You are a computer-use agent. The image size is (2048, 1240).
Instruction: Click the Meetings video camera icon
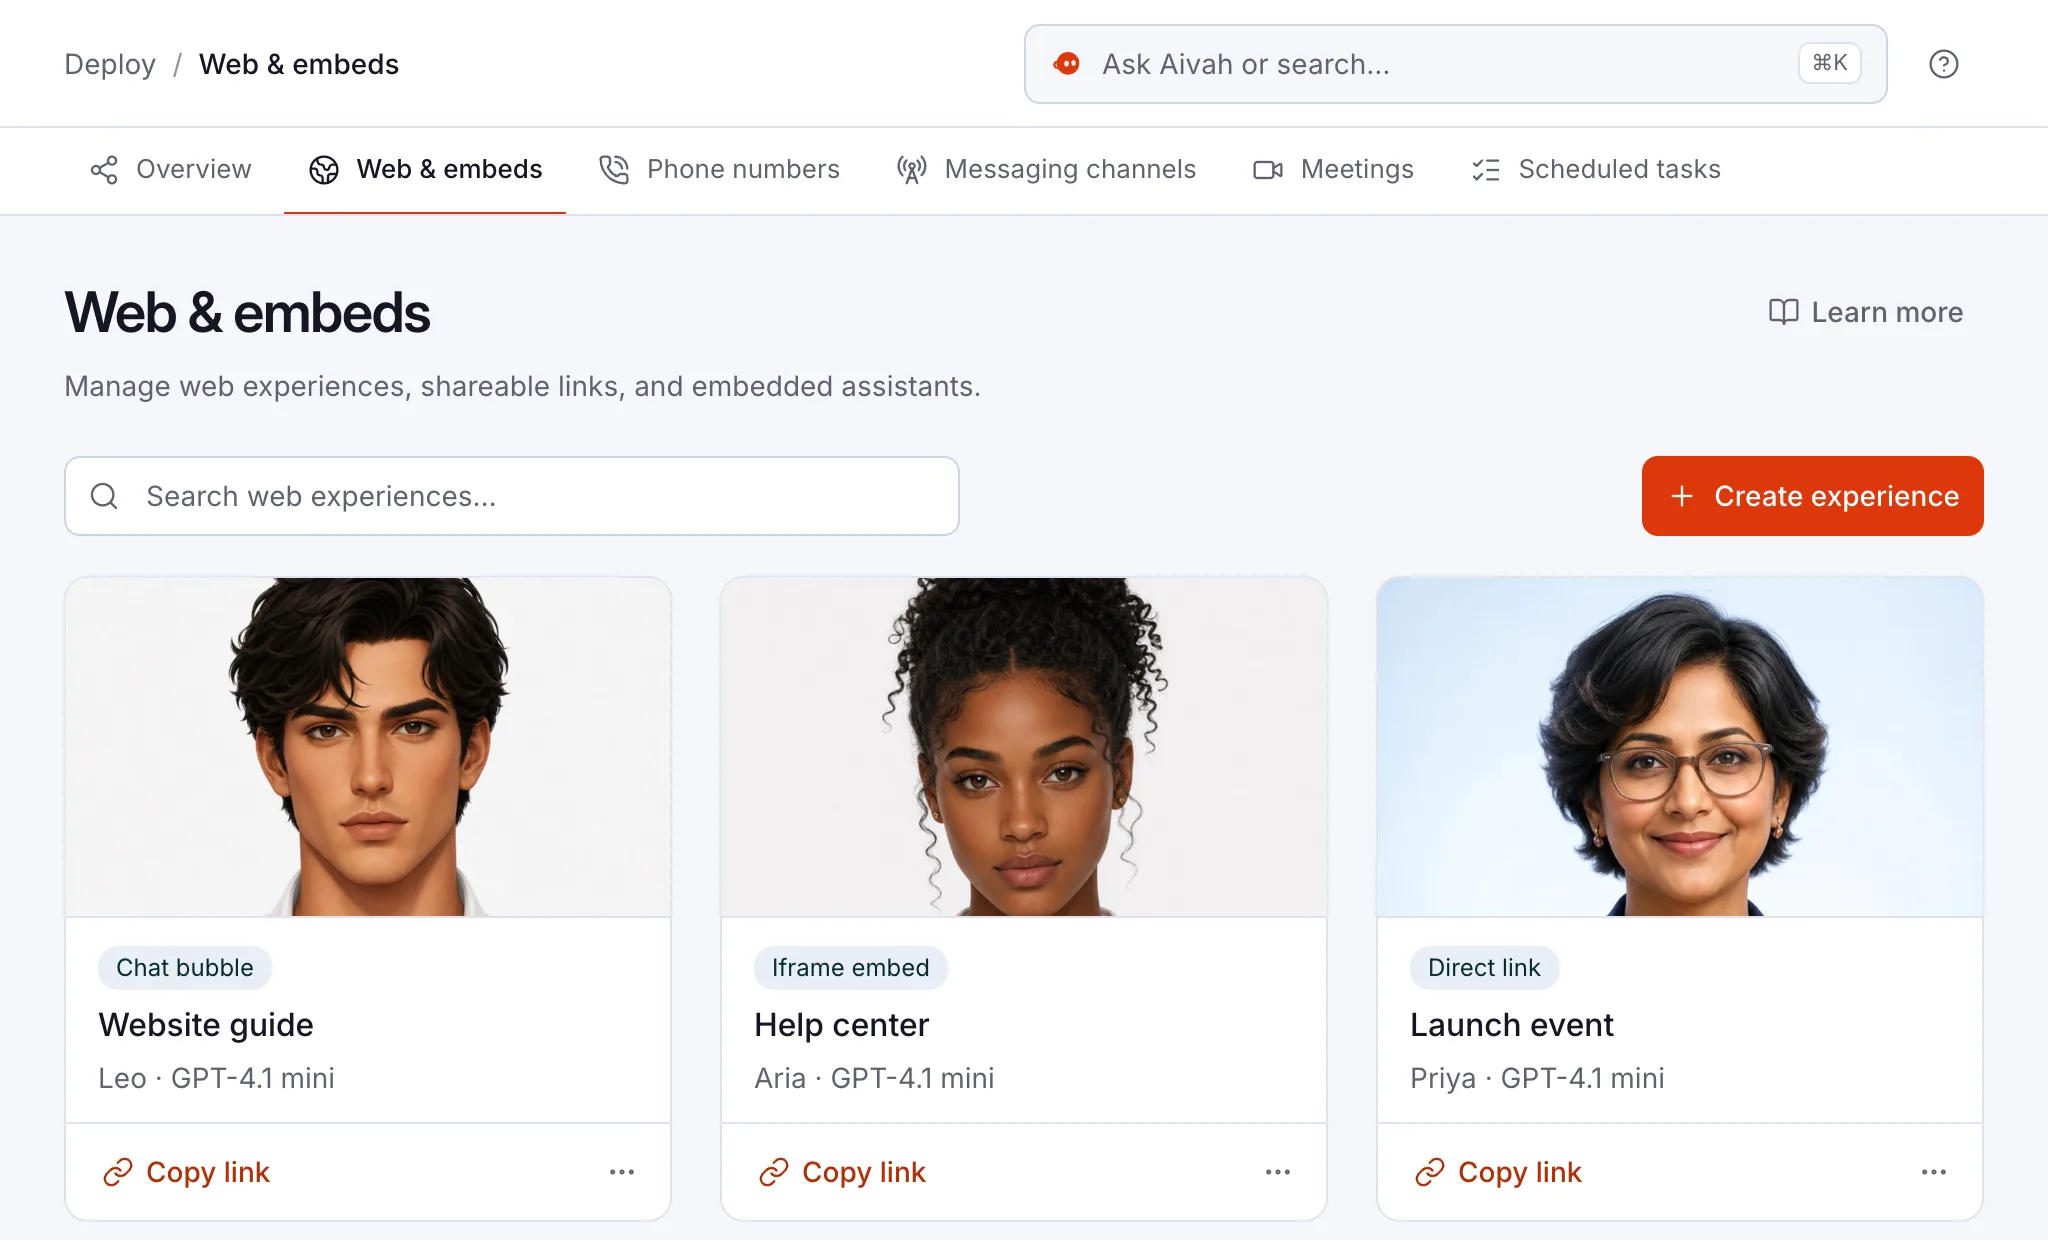[x=1268, y=170]
